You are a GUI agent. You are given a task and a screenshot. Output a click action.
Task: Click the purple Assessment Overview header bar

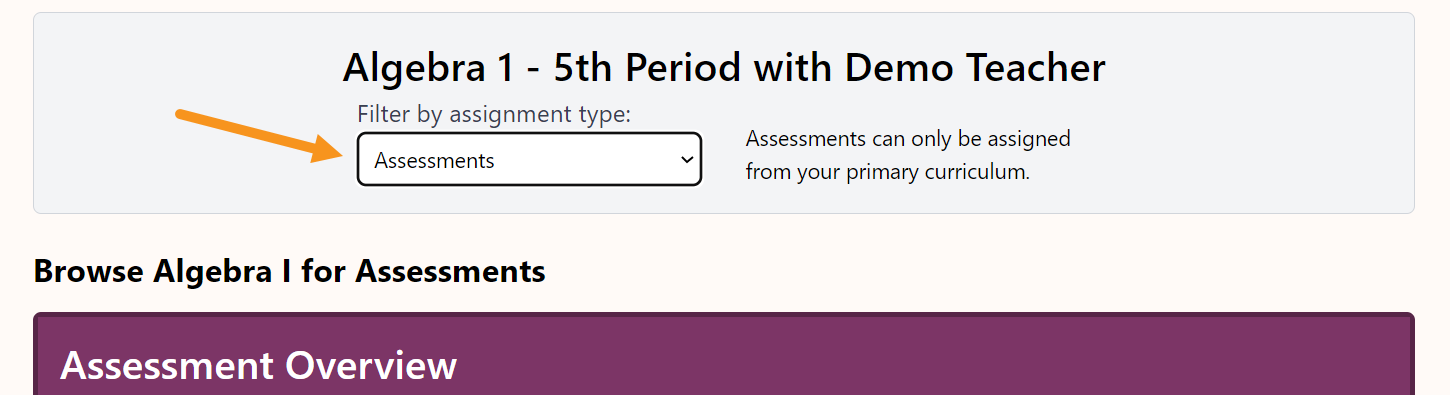click(x=724, y=354)
